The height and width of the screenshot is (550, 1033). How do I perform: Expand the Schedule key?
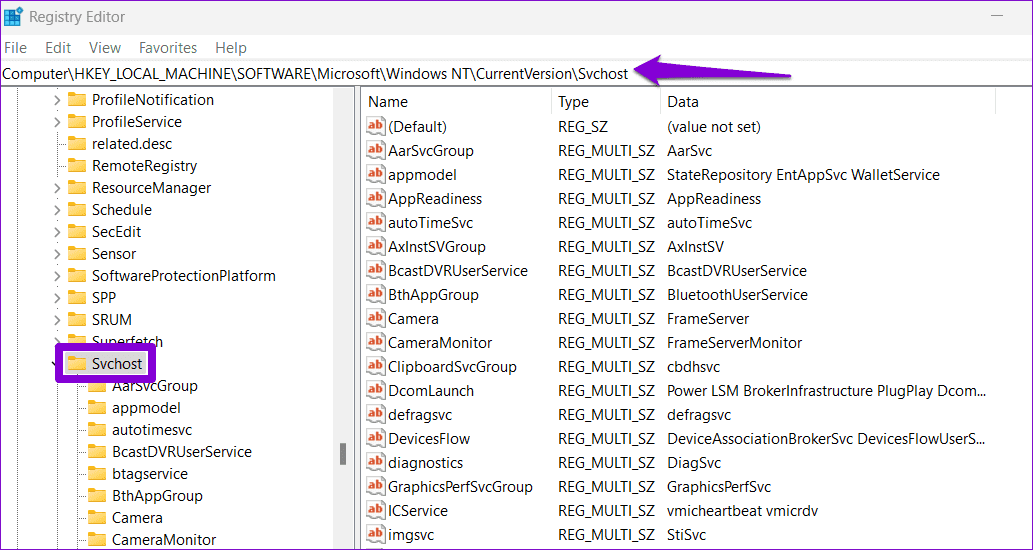point(57,210)
